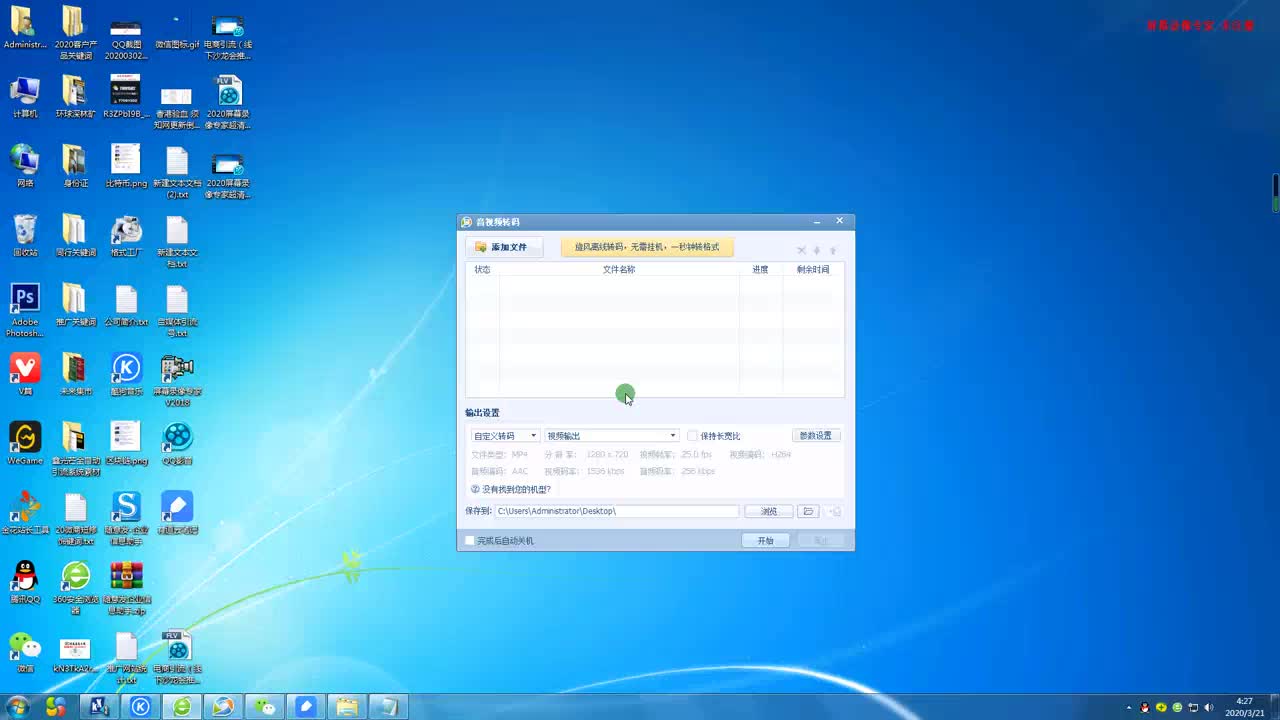The height and width of the screenshot is (720, 1280).
Task: Select the QQ影音 desktop icon
Action: (x=177, y=443)
